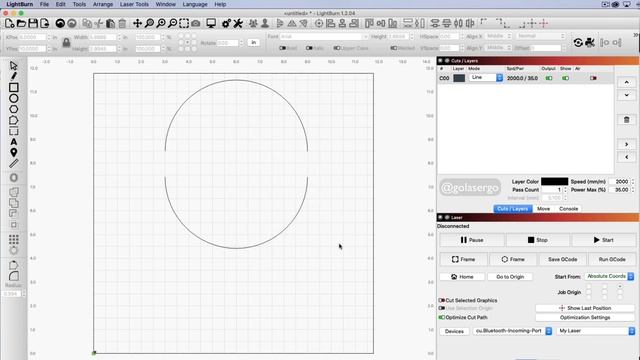This screenshot has height=360, width=640.
Task: Open the File menu
Action: (44, 4)
